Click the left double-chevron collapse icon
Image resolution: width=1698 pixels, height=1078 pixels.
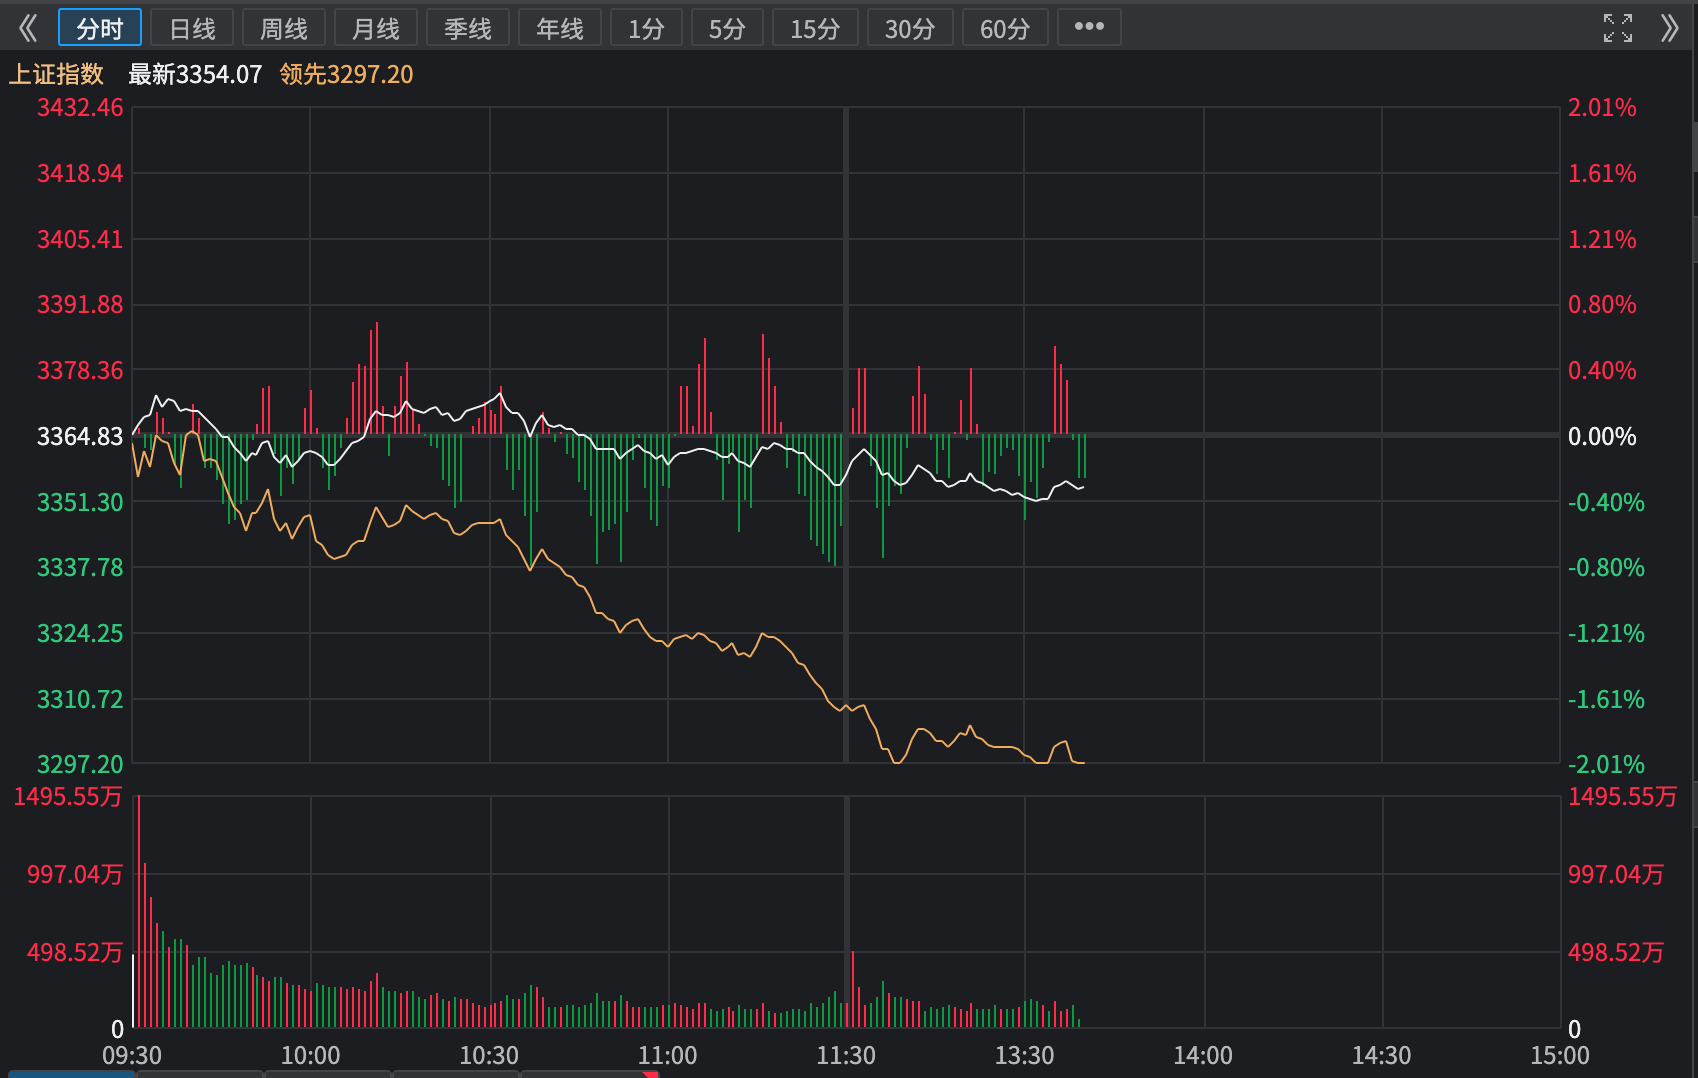pyautogui.click(x=28, y=28)
